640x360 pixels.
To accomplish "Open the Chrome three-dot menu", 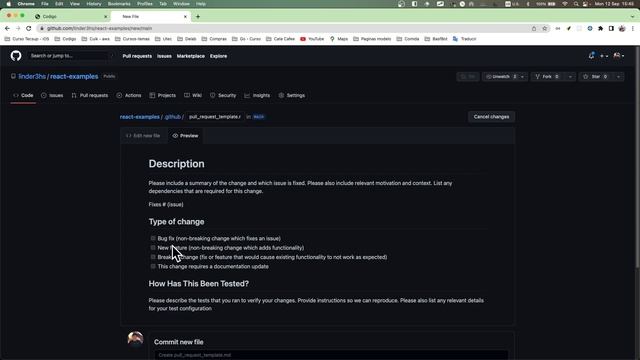I will pos(633,28).
